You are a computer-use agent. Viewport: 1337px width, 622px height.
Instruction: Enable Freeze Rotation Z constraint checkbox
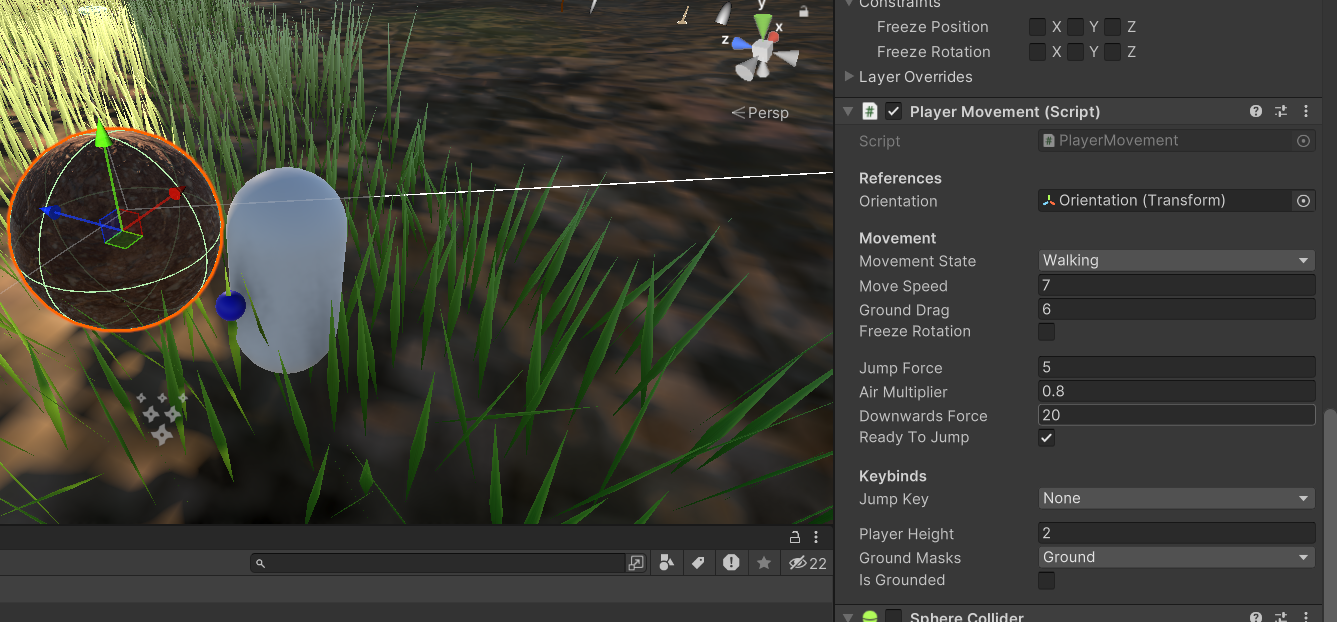click(1113, 52)
